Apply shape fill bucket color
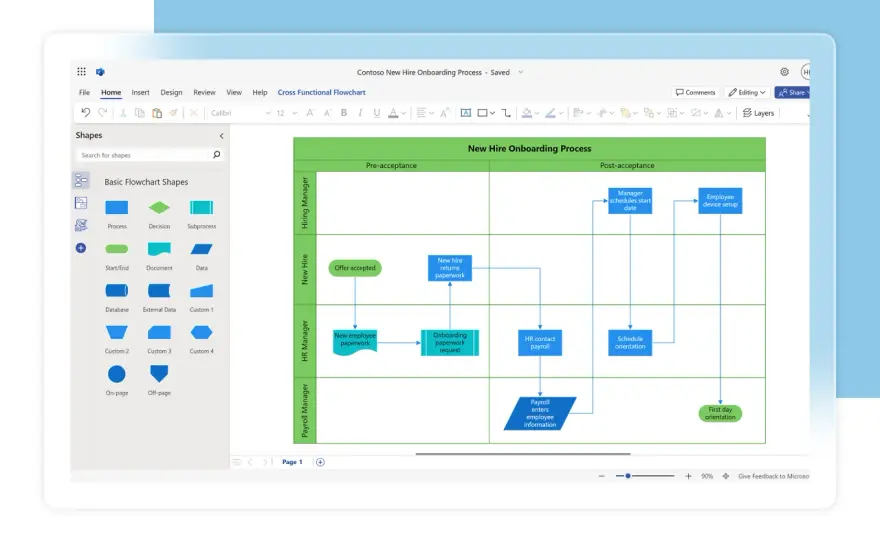The image size is (880, 540). (526, 113)
